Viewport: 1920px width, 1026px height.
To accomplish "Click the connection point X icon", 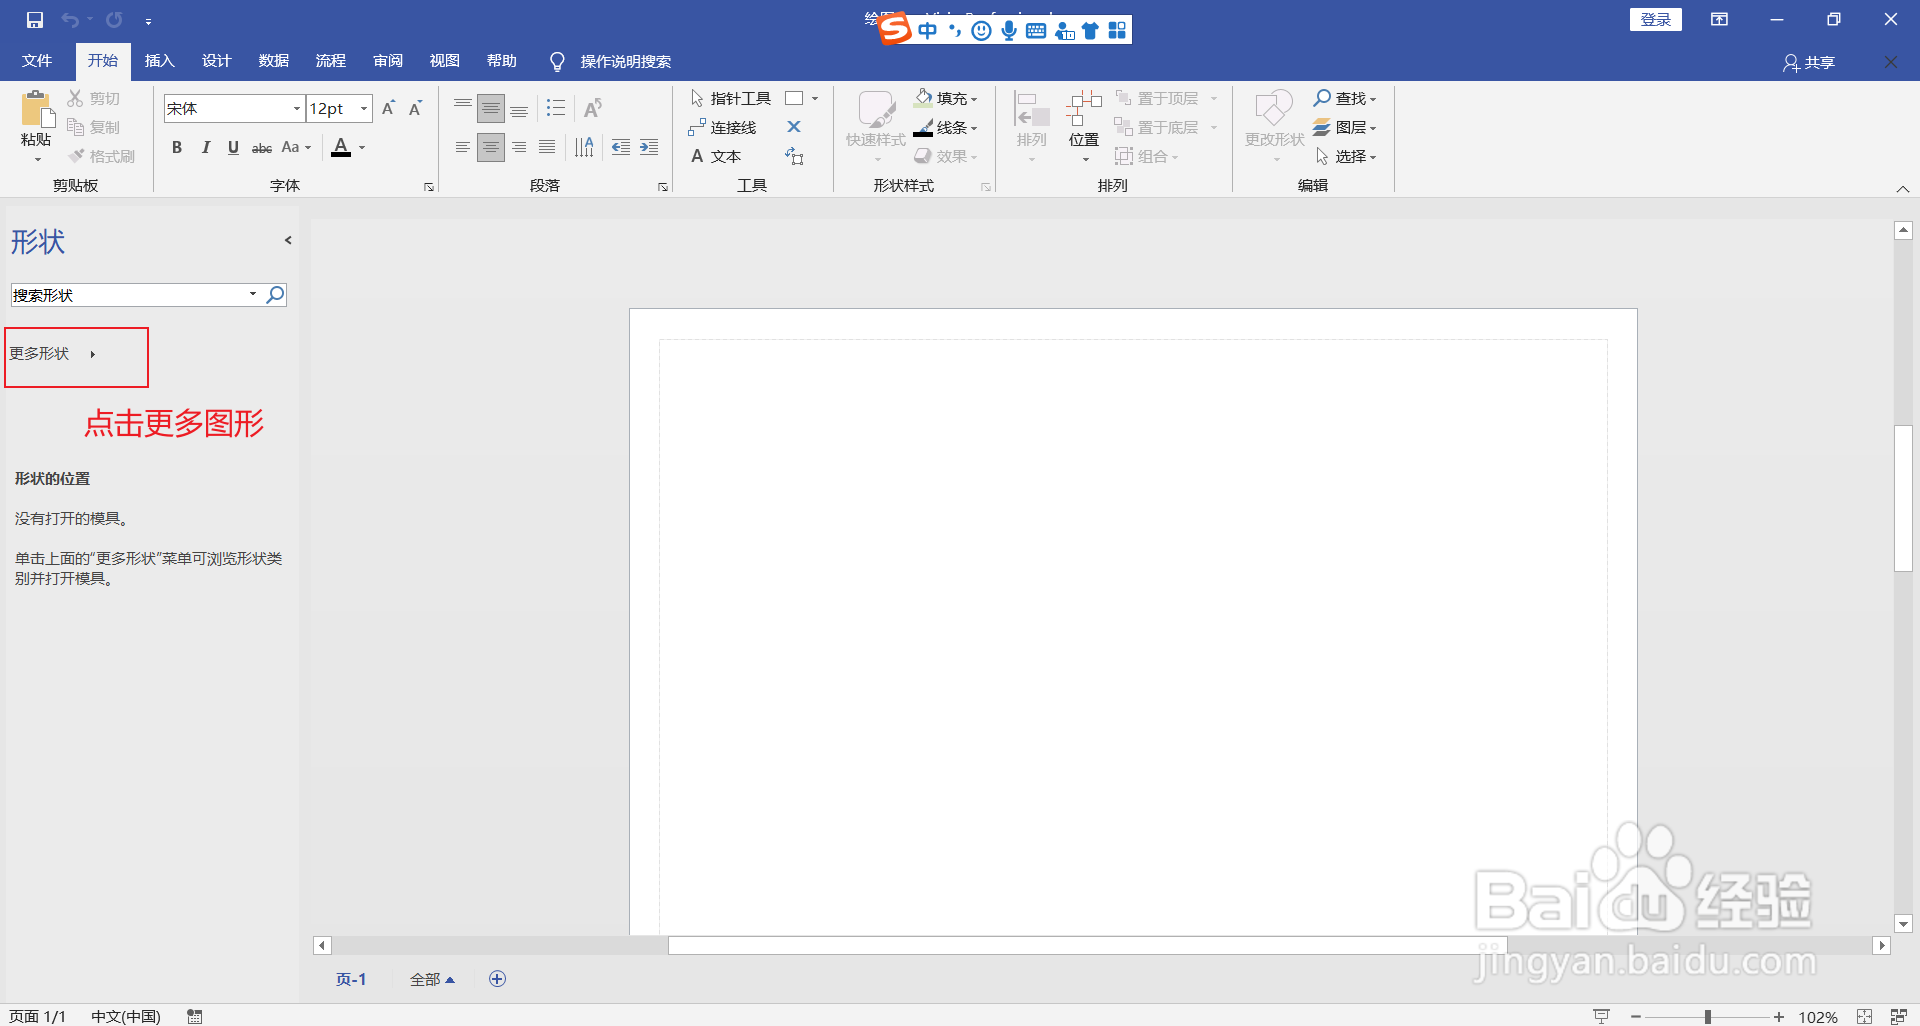I will coord(794,127).
